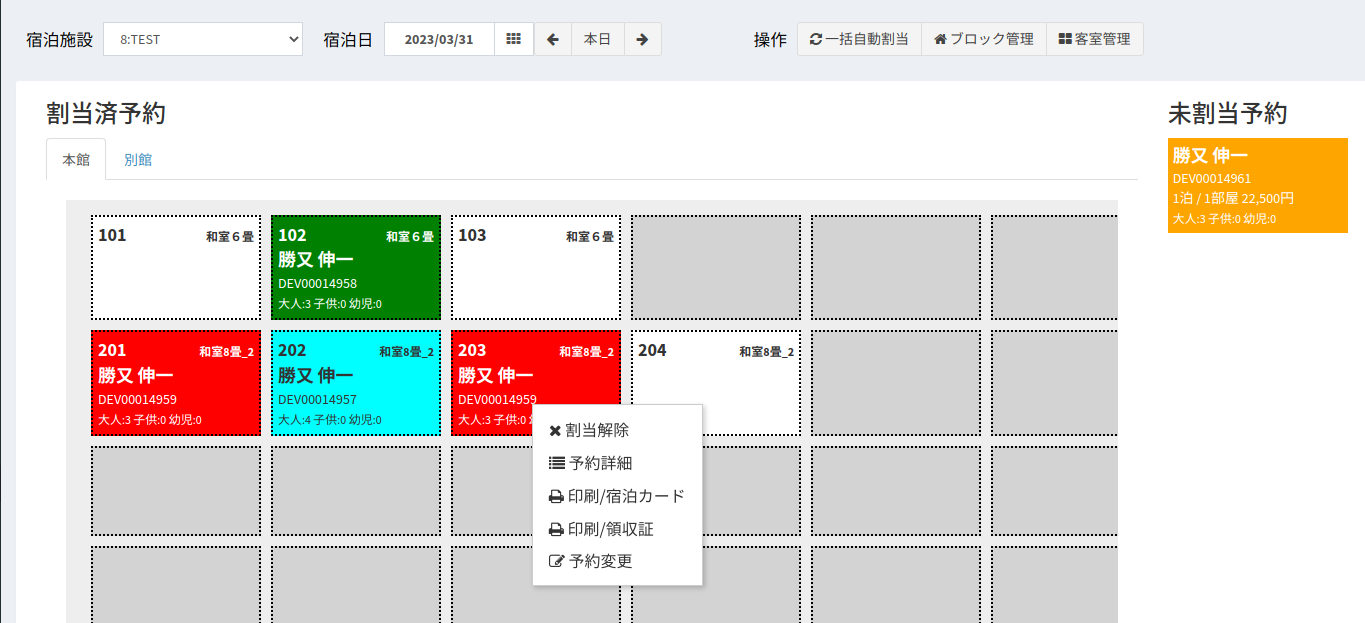The image size is (1365, 623).
Task: Choose 予約変更 in the context menu
Action: [x=617, y=561]
